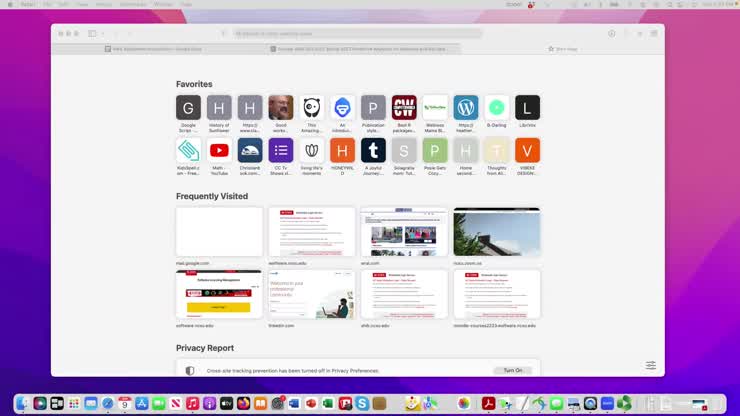This screenshot has height=416, width=740.
Task: Open the moodle-courses2223 wolfware thumbnail
Action: [496, 294]
